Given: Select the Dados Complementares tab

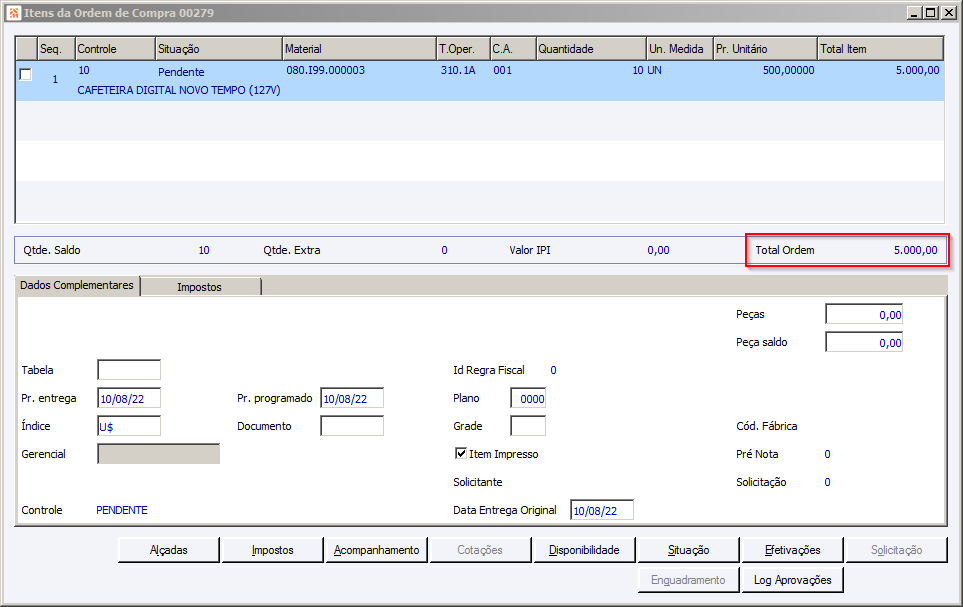Looking at the screenshot, I should click(77, 286).
